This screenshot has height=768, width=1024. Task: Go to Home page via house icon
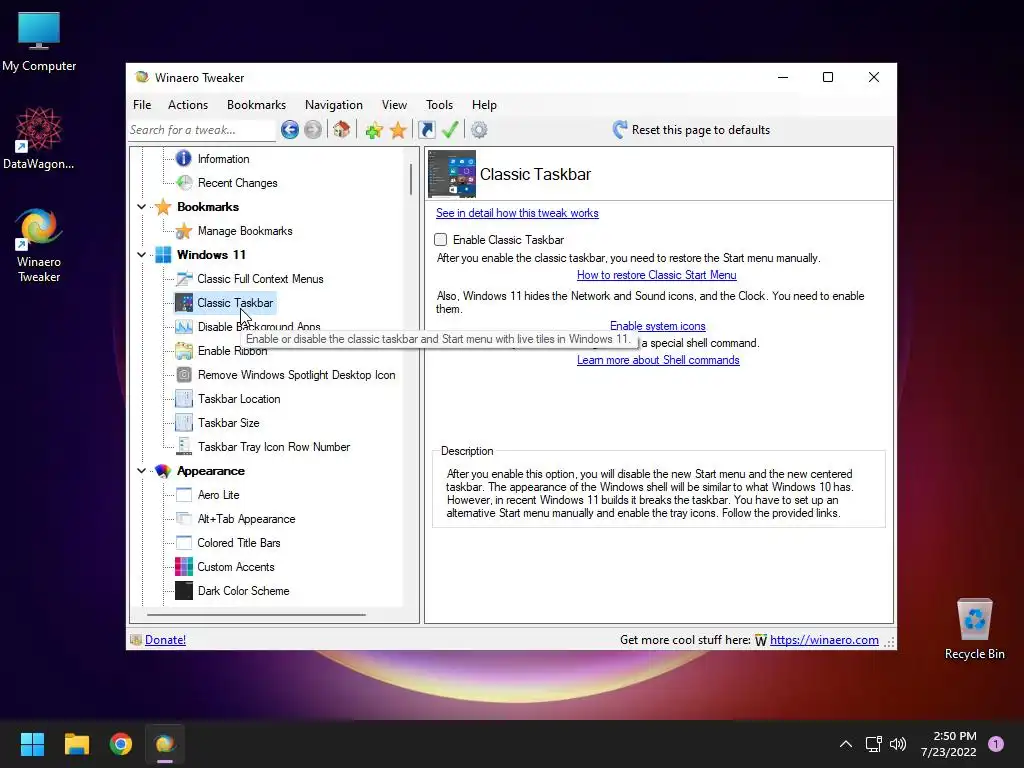pyautogui.click(x=342, y=130)
